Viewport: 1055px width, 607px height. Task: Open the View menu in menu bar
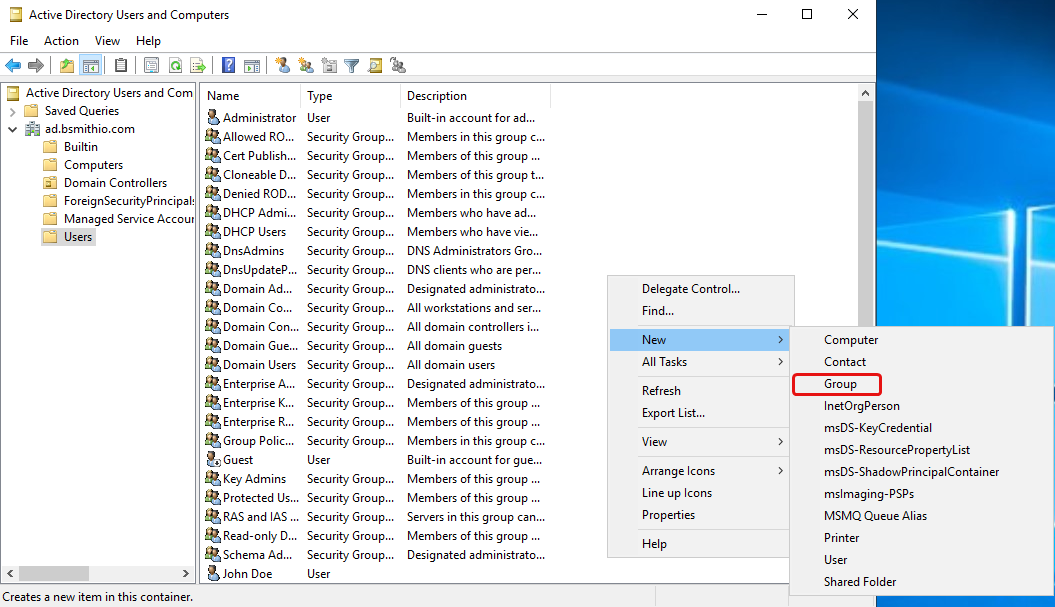point(107,41)
